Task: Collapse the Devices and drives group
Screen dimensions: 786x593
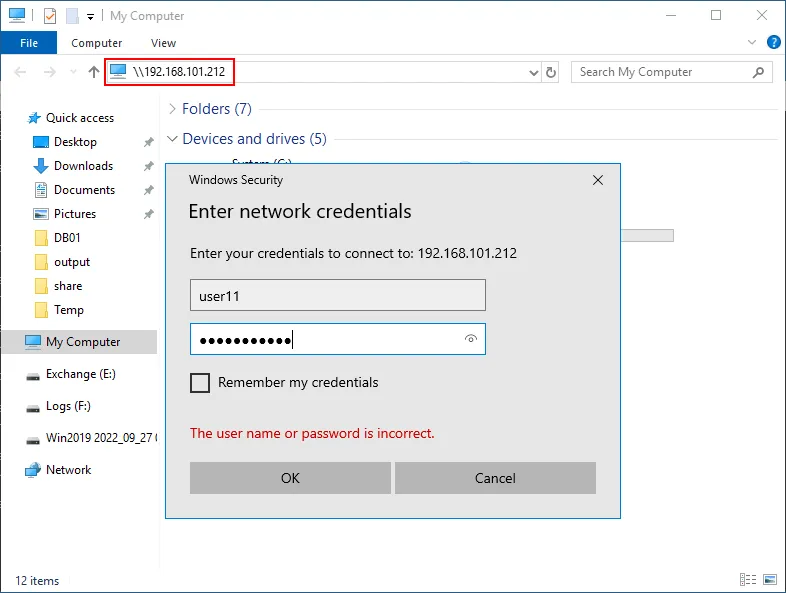Action: pyautogui.click(x=173, y=139)
